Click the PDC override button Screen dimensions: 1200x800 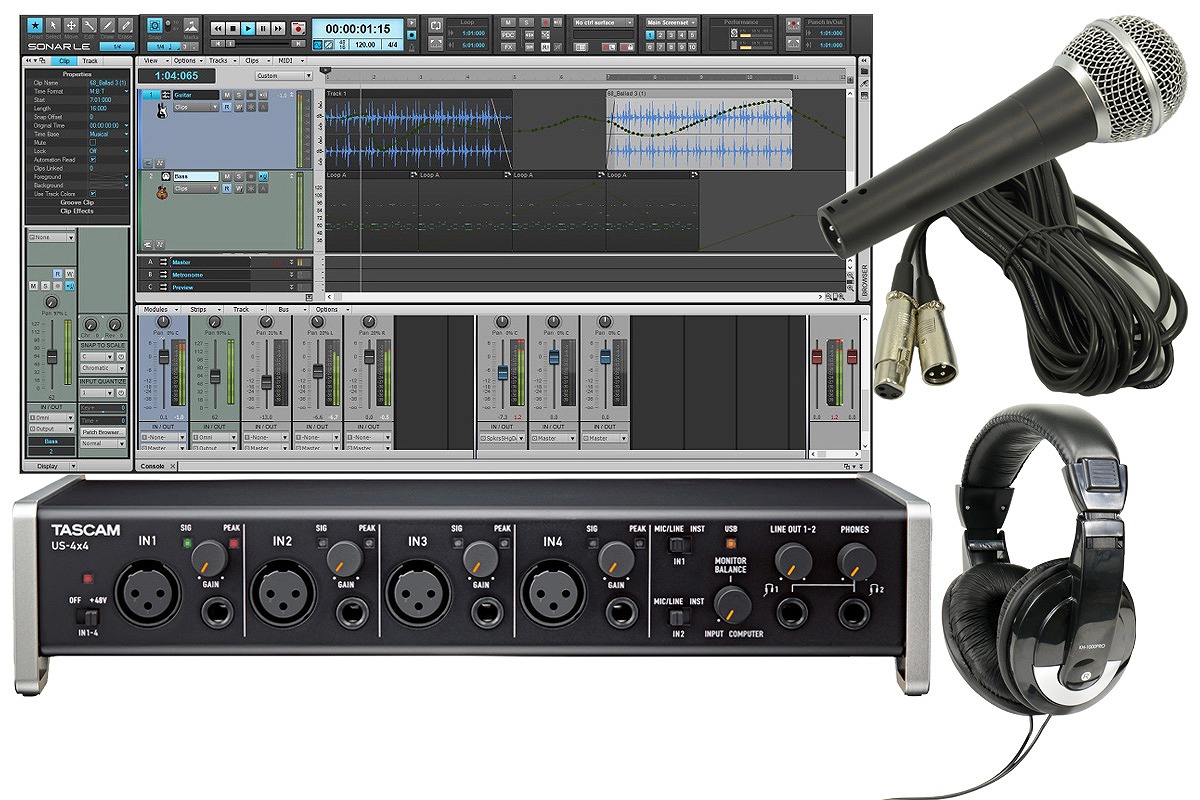coord(508,33)
